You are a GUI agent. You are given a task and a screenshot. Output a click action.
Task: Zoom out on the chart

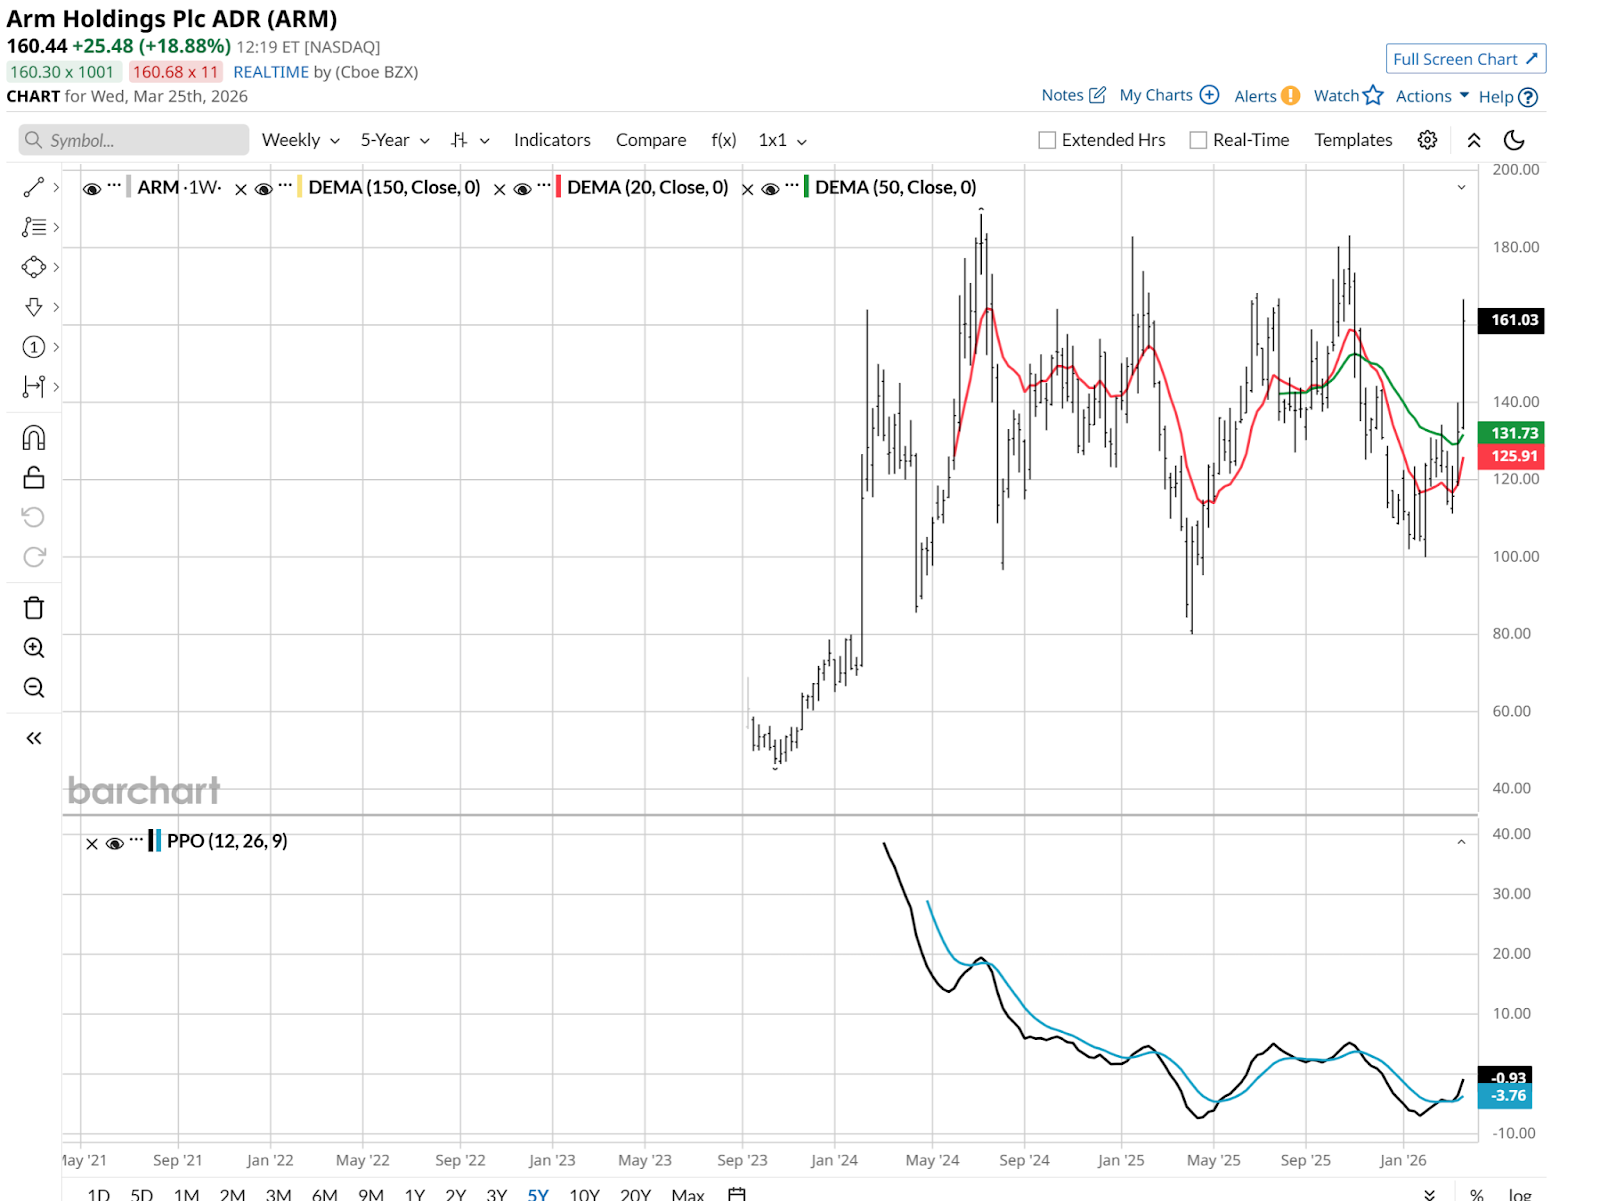tap(34, 688)
